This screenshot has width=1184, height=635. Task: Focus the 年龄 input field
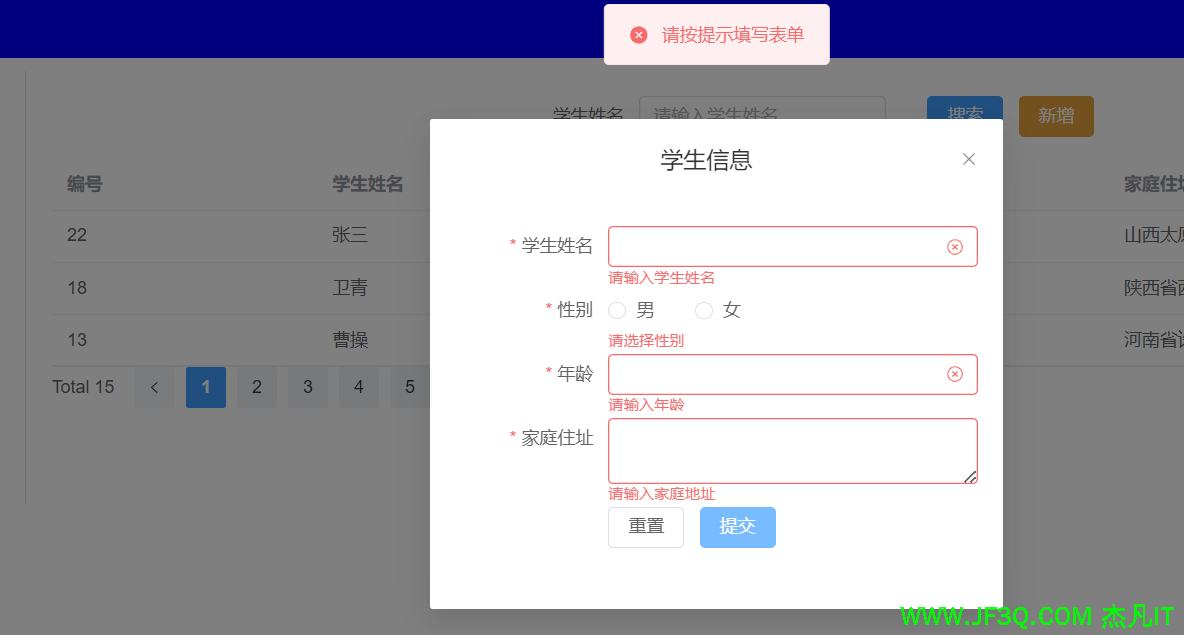775,374
